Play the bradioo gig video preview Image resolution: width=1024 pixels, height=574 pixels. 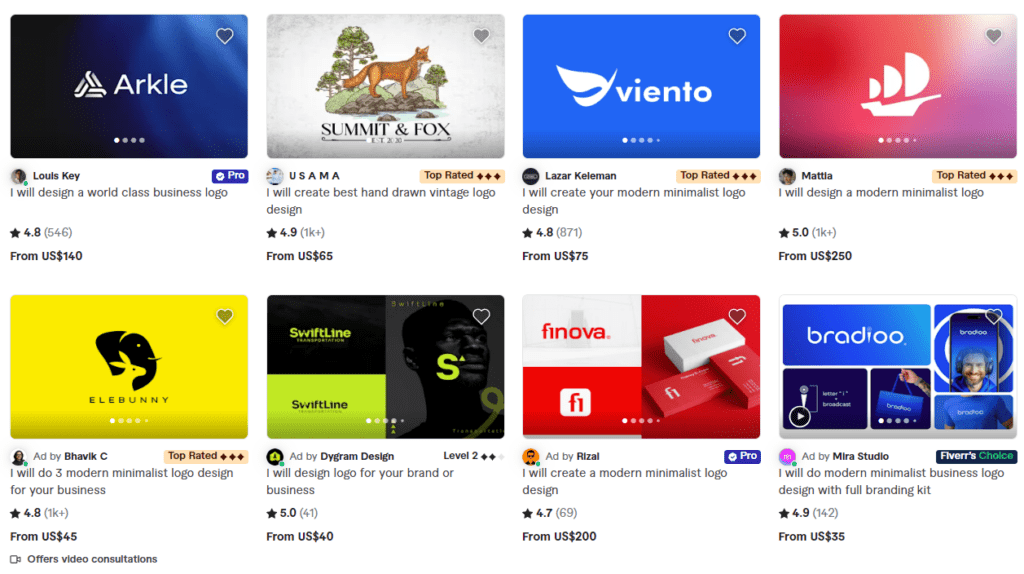click(x=799, y=416)
